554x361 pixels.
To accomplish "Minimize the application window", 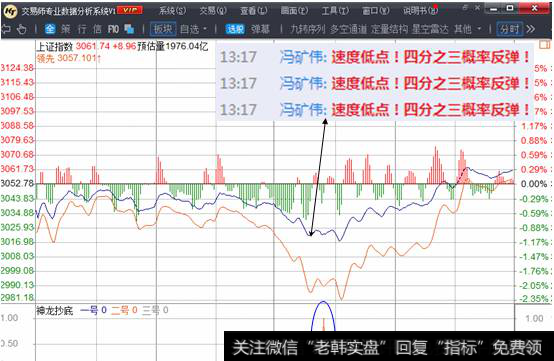I will point(494,8).
